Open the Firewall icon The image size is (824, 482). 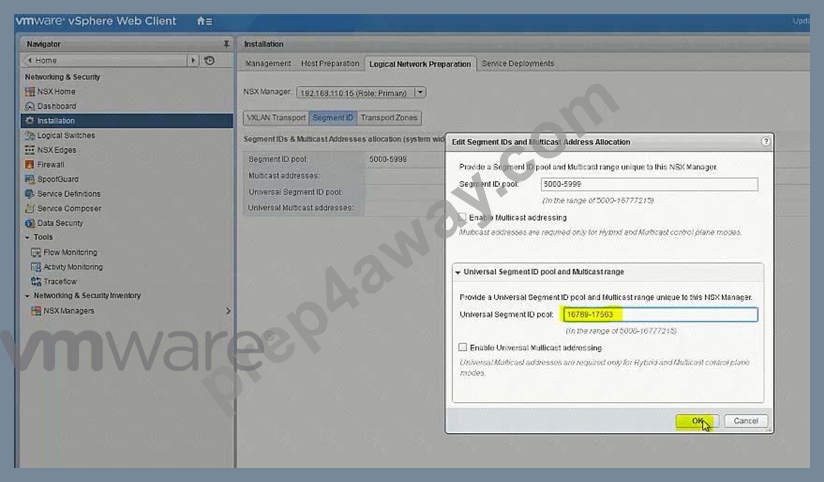tap(29, 165)
